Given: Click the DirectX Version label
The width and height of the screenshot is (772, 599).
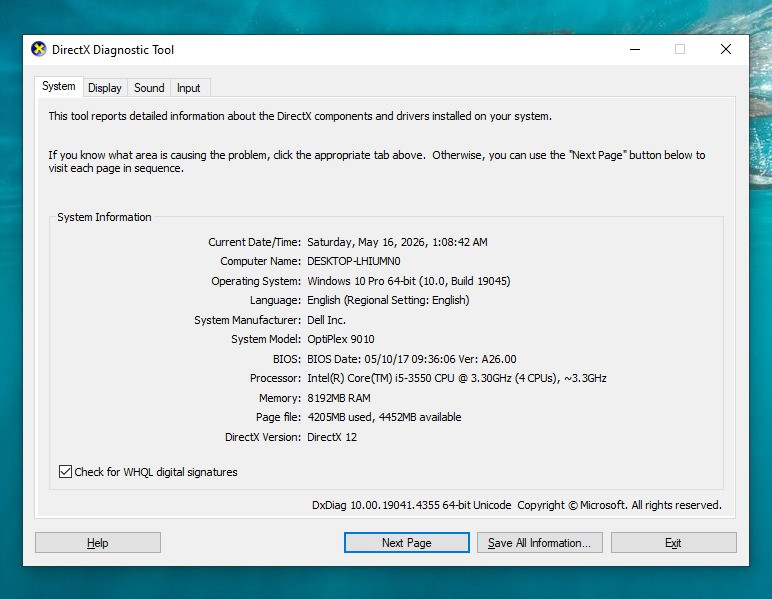Looking at the screenshot, I should 262,437.
